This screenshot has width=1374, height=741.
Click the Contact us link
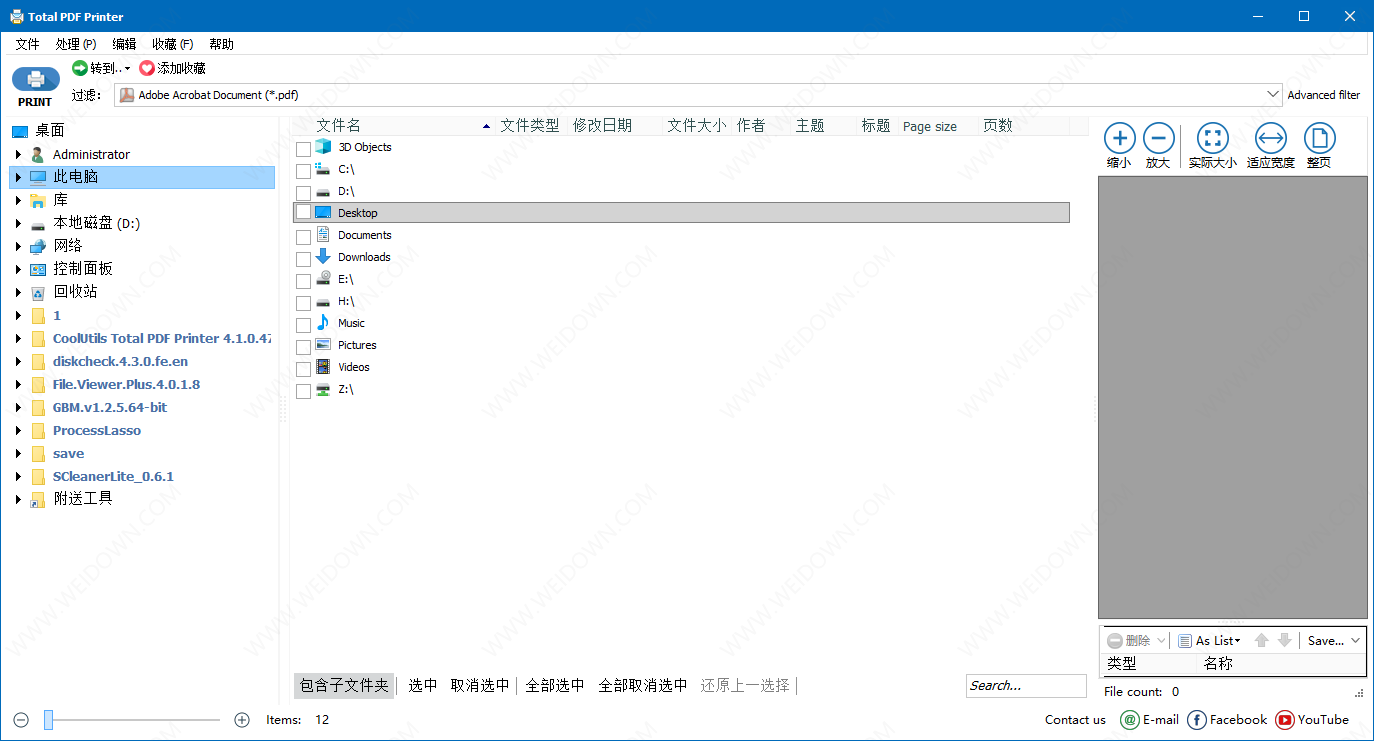pyautogui.click(x=1075, y=720)
